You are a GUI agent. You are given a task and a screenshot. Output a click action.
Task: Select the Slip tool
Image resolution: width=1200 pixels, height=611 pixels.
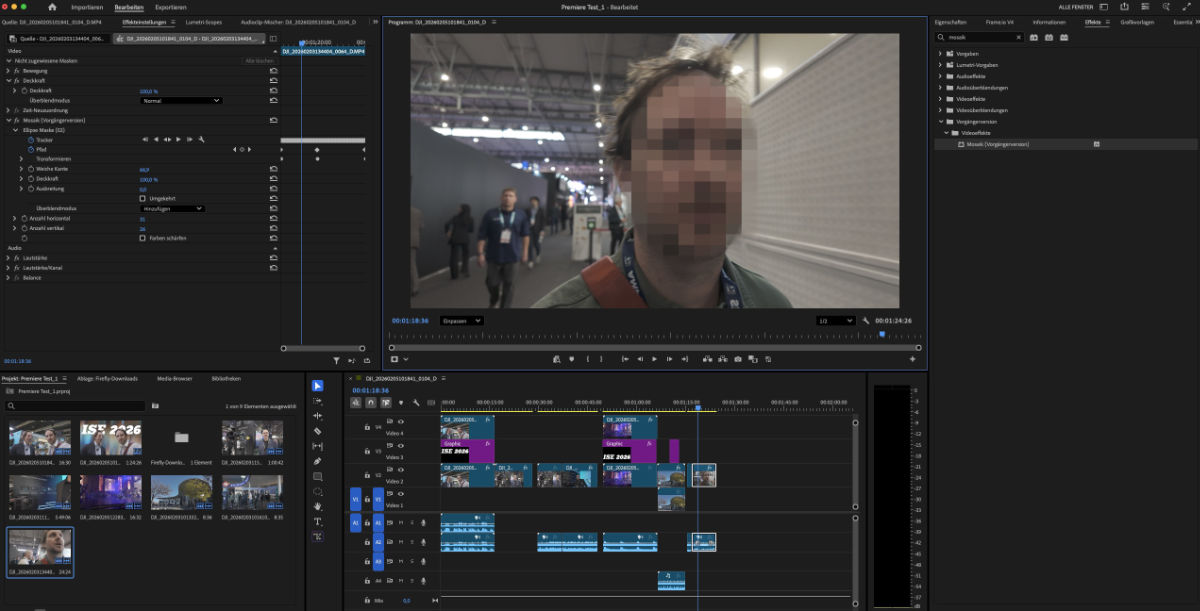318,446
